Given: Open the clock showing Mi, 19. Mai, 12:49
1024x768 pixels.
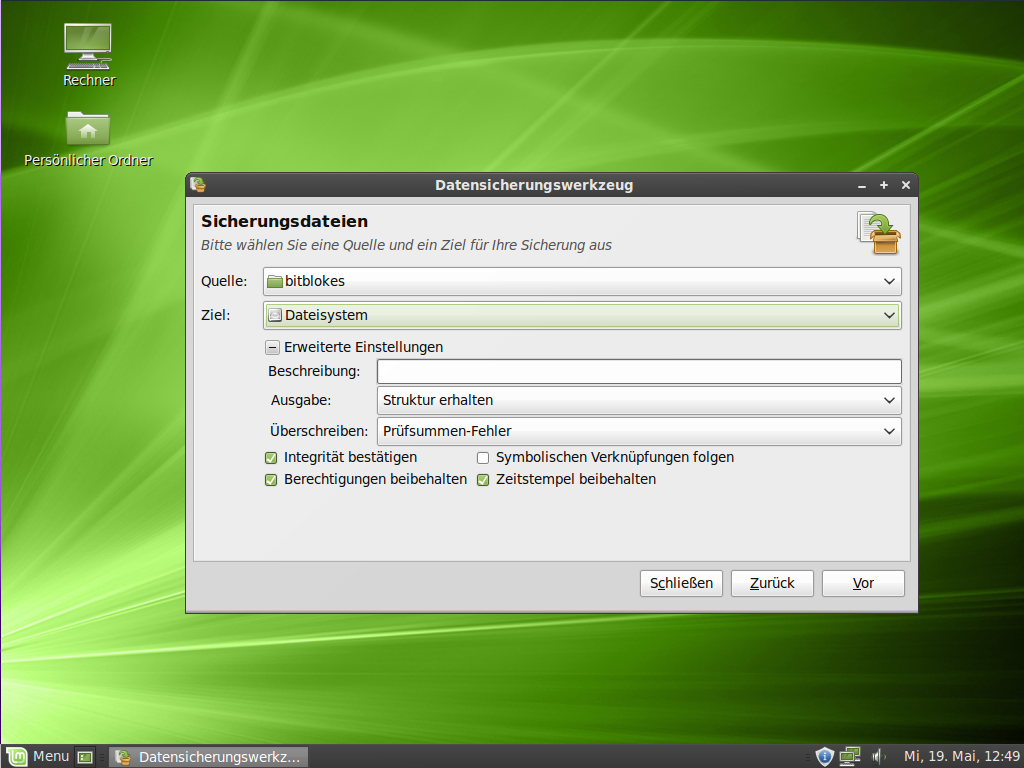Looking at the screenshot, I should click(961, 756).
